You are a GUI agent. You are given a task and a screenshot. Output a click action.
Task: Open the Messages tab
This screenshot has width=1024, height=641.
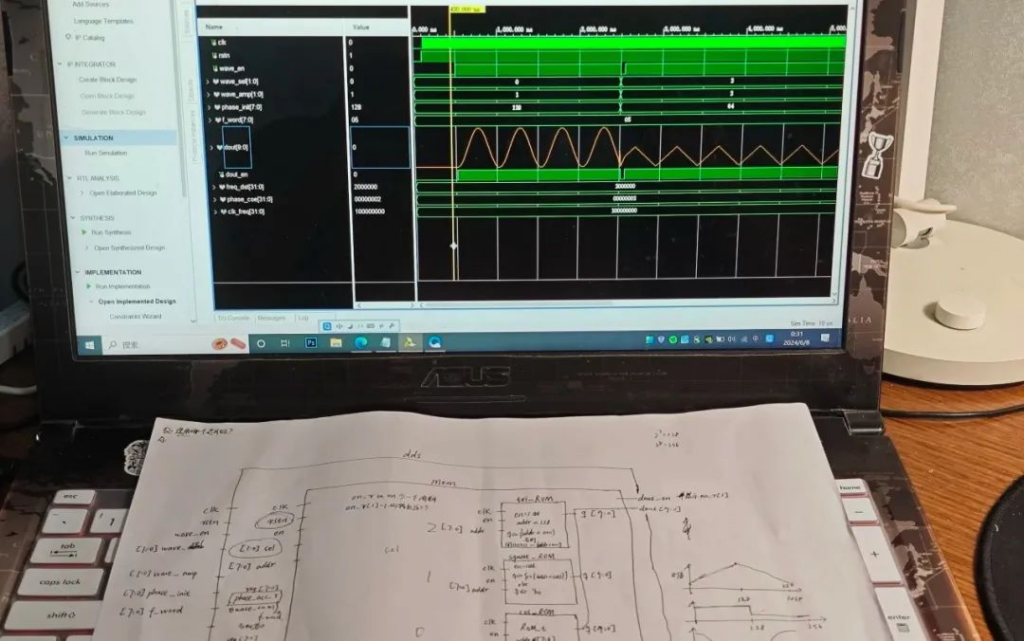point(271,318)
